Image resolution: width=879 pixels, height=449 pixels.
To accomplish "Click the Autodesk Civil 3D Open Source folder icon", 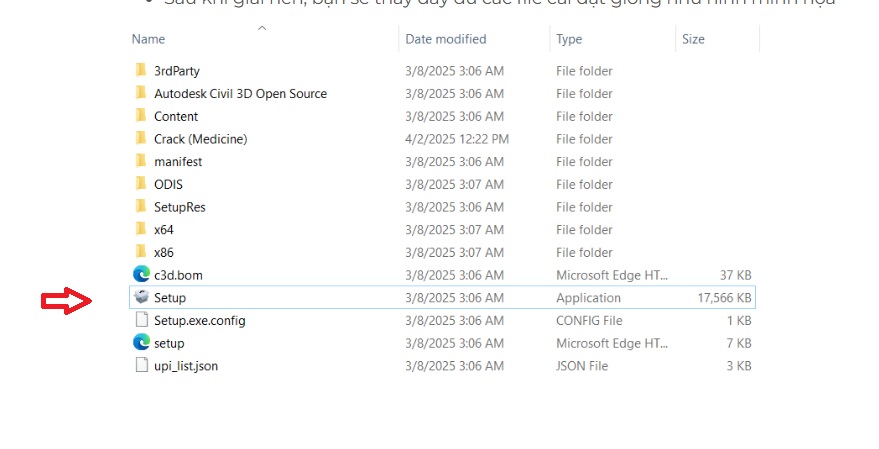I will [x=141, y=92].
